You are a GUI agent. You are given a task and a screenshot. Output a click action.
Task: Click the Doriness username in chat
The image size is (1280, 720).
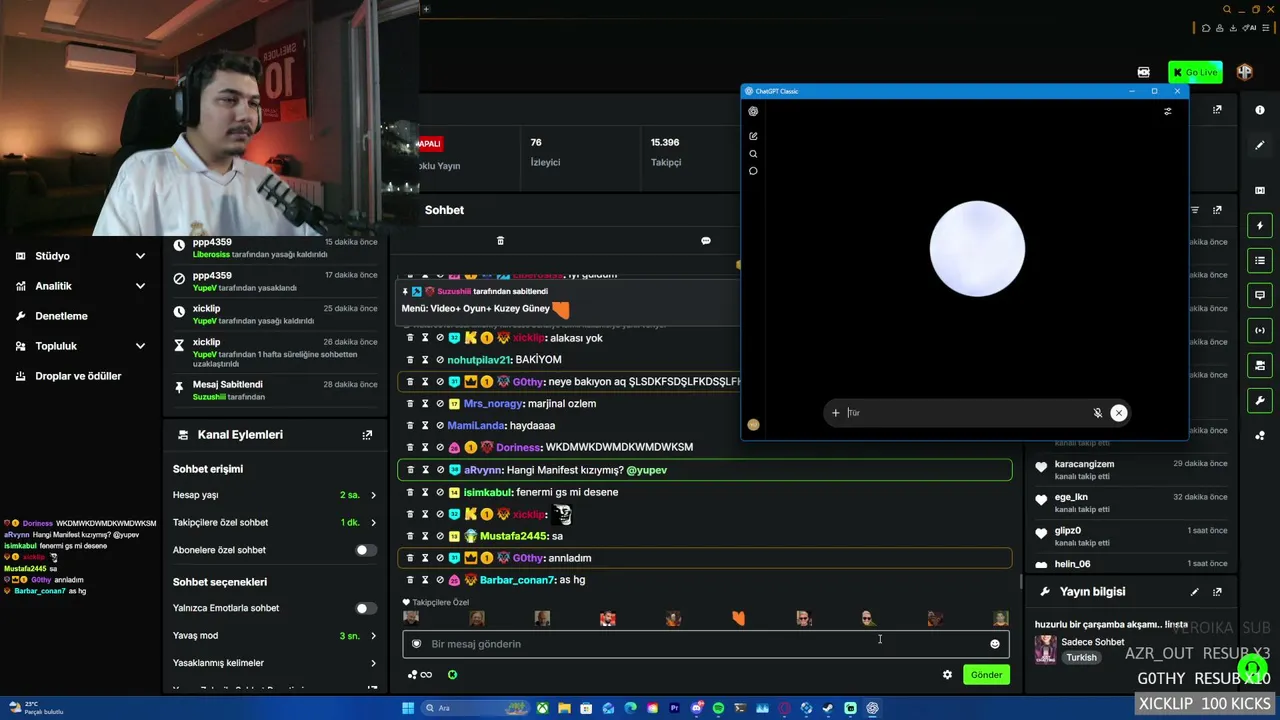point(518,448)
